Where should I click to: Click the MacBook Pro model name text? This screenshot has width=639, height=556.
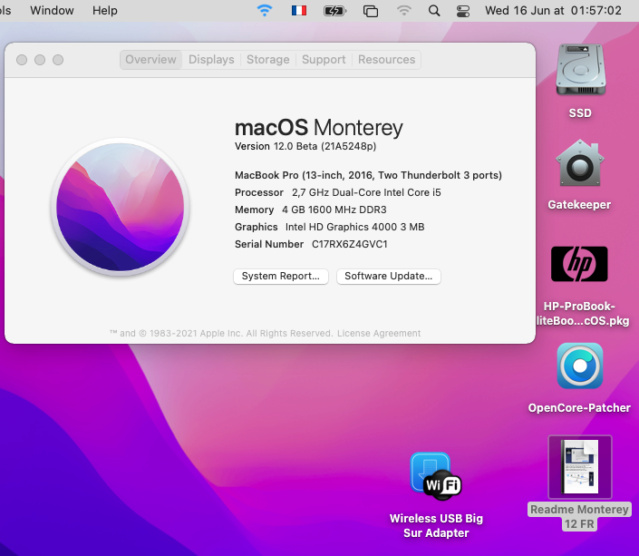coord(368,175)
